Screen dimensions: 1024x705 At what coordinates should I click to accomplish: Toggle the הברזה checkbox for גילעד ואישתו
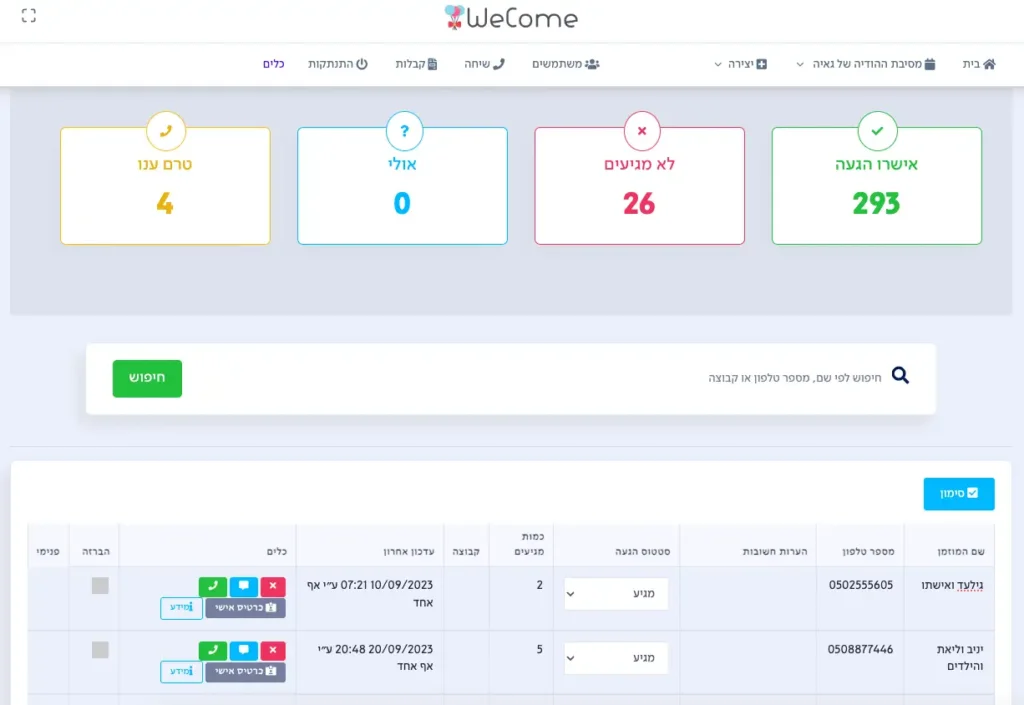click(100, 586)
